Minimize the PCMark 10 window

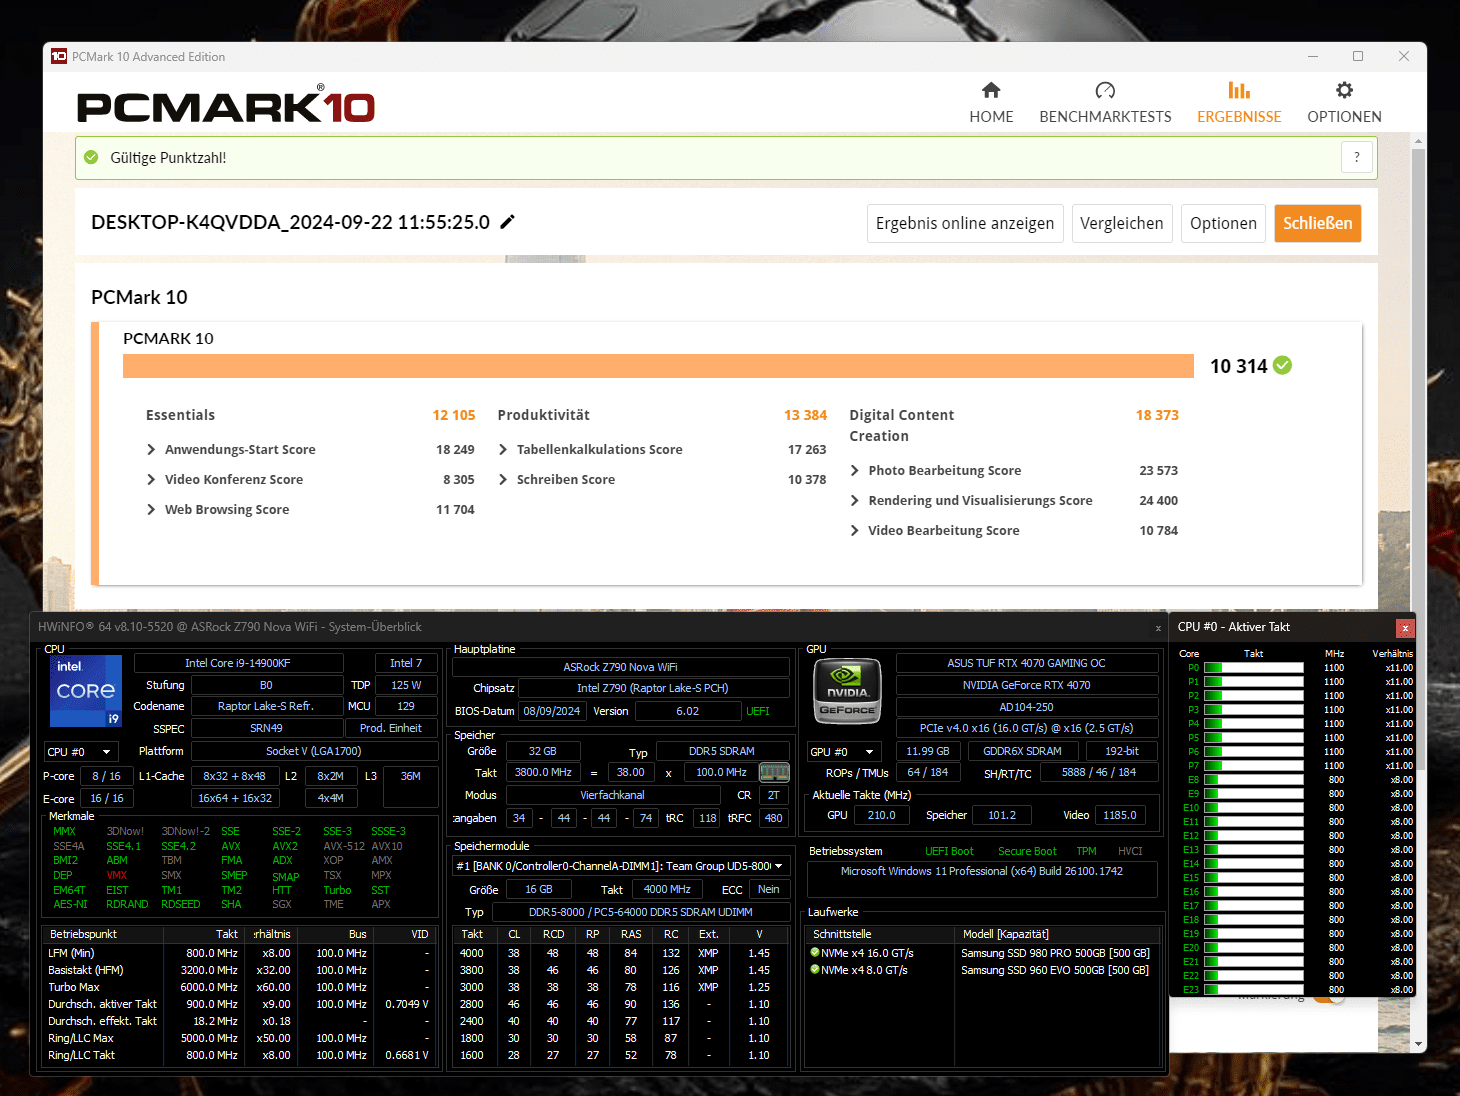(x=1312, y=56)
